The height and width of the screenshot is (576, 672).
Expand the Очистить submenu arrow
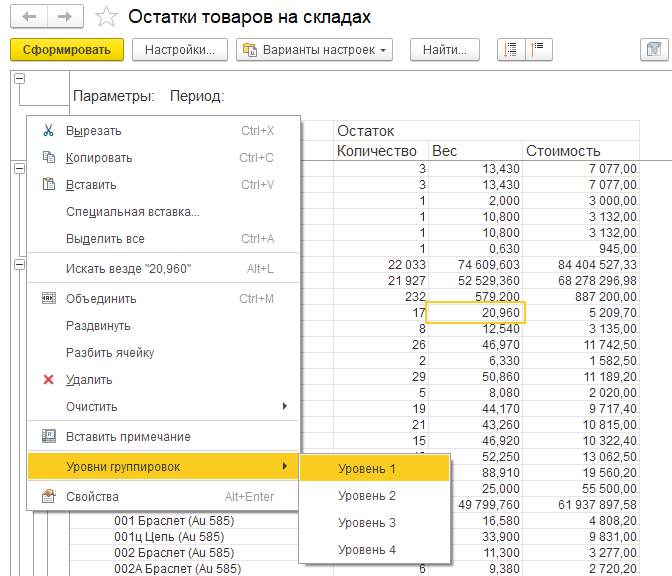pos(285,406)
